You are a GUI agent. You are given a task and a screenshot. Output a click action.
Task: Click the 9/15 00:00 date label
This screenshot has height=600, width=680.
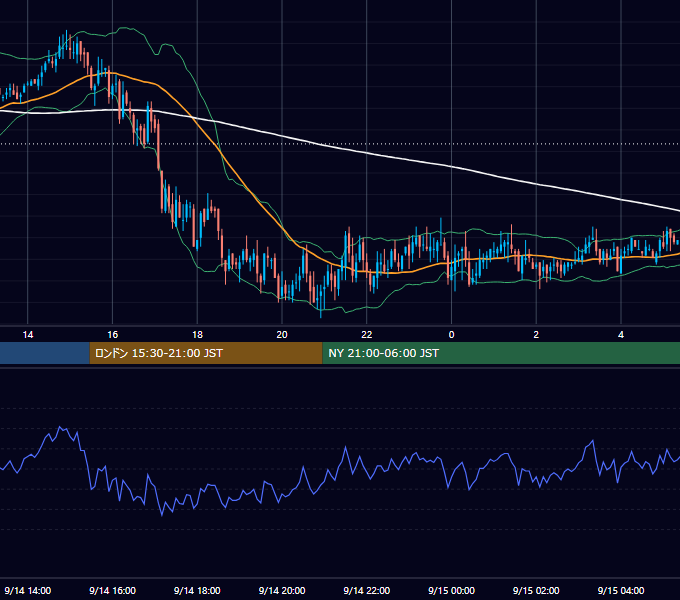click(451, 590)
